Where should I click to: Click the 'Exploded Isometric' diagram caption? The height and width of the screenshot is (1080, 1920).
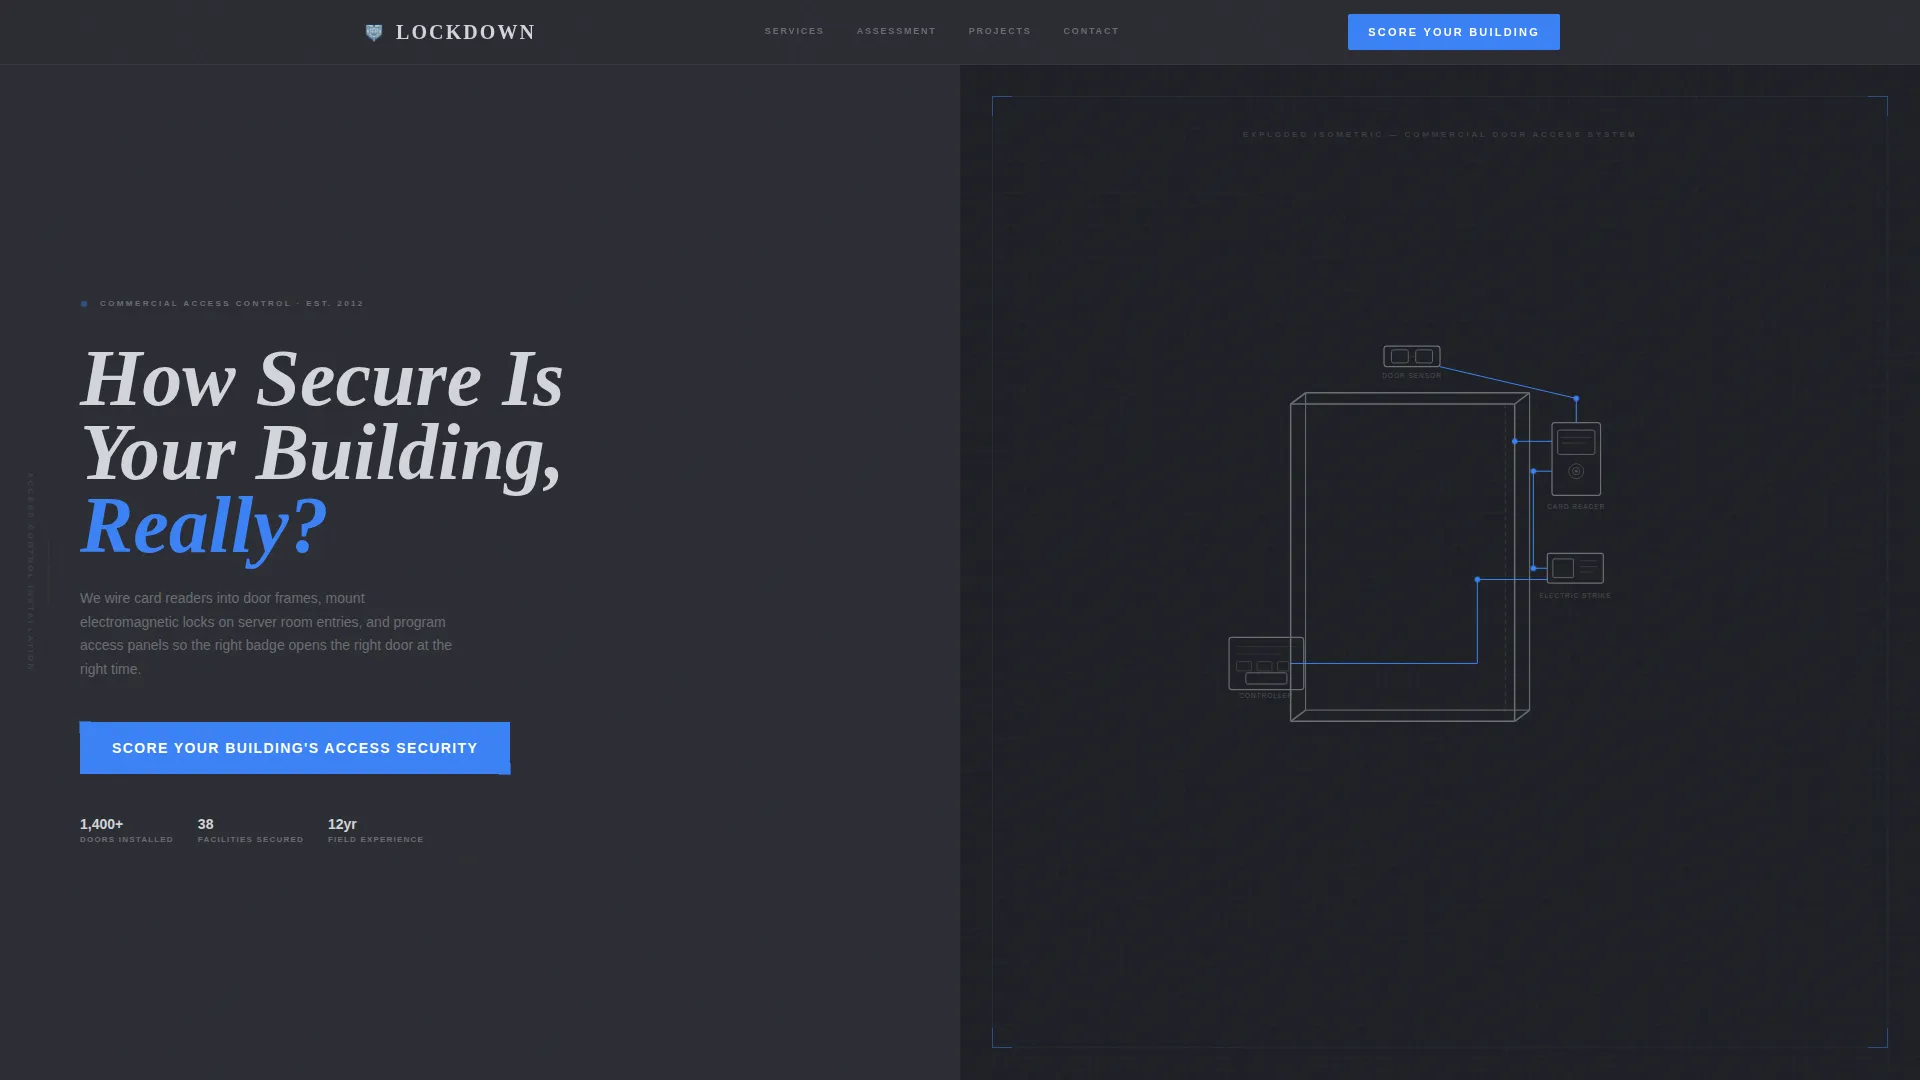(x=1439, y=134)
